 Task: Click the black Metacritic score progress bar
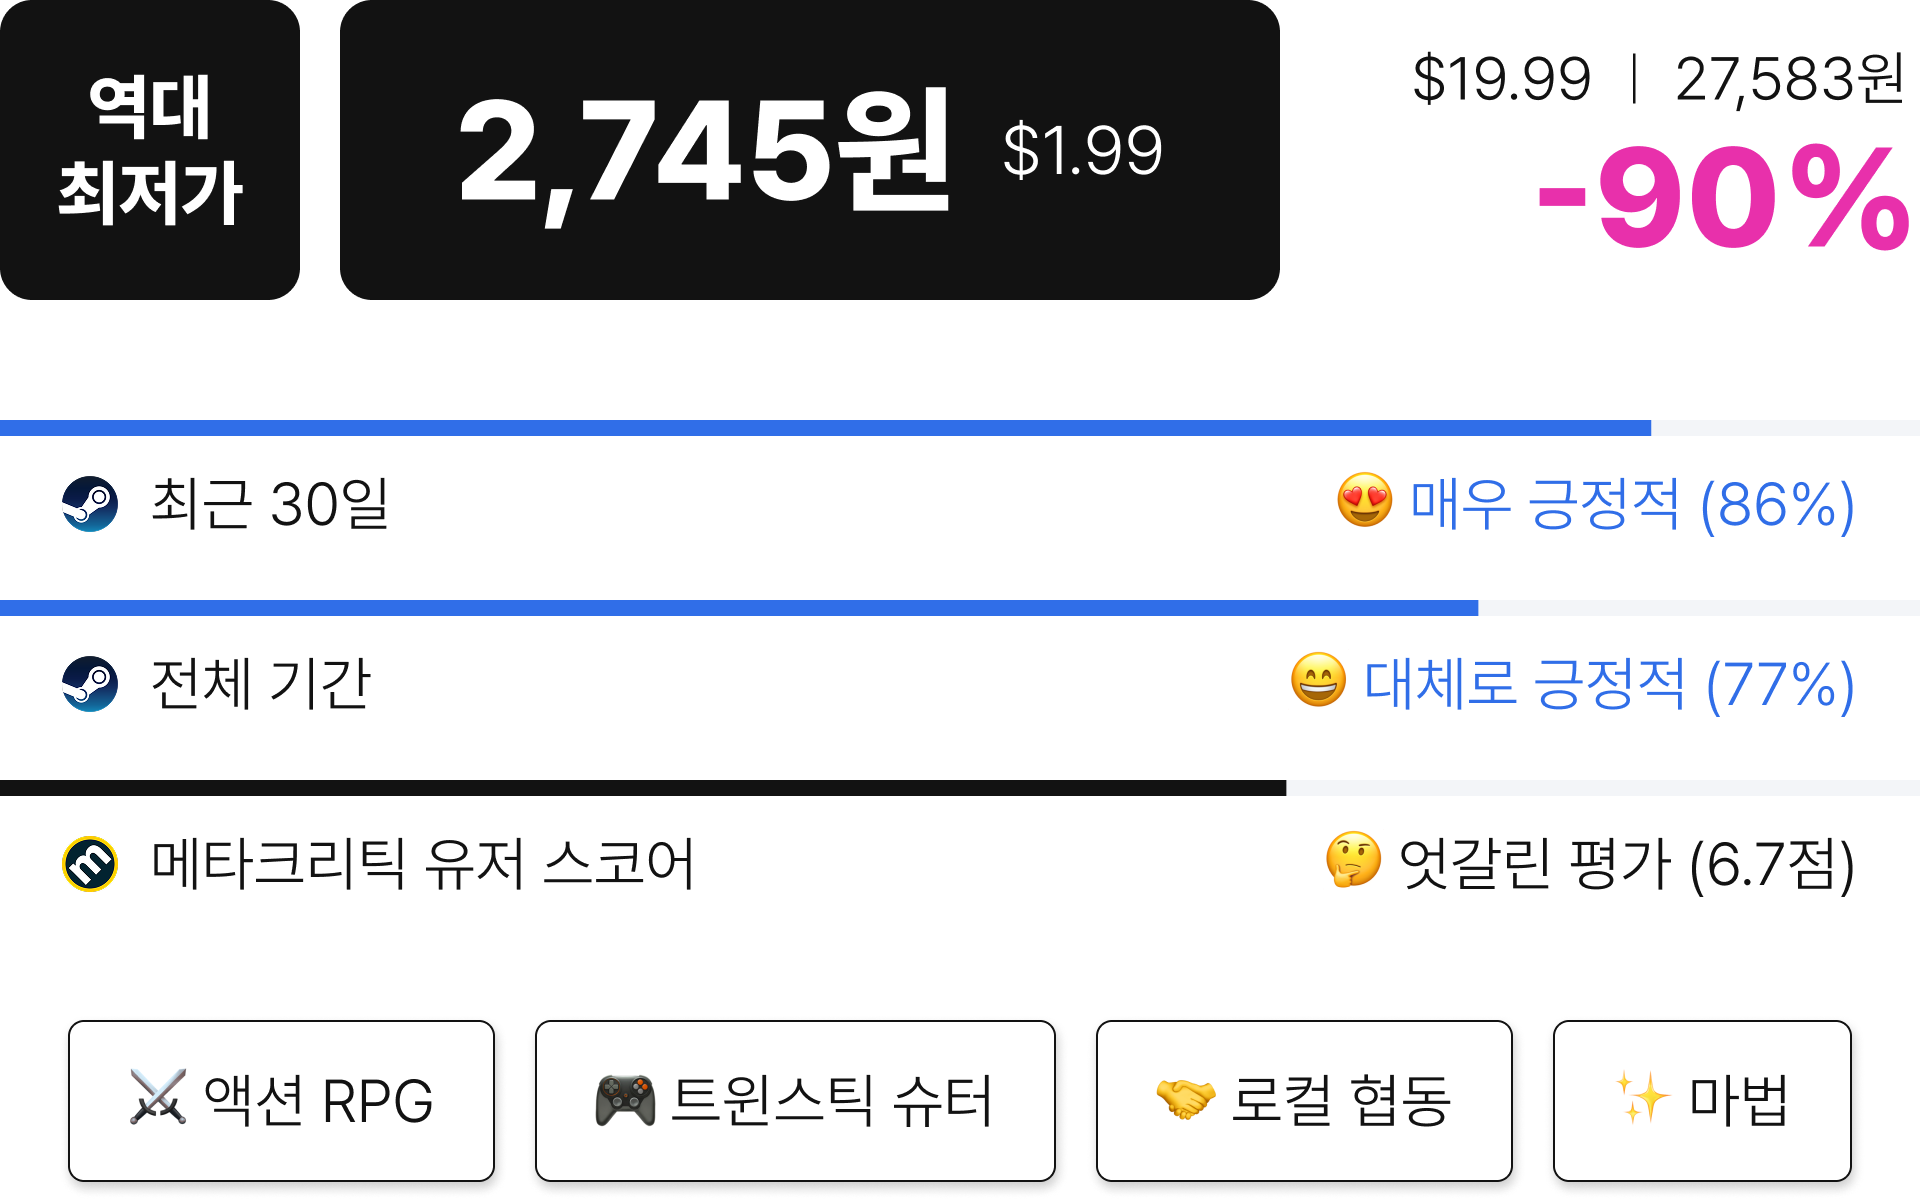[643, 788]
